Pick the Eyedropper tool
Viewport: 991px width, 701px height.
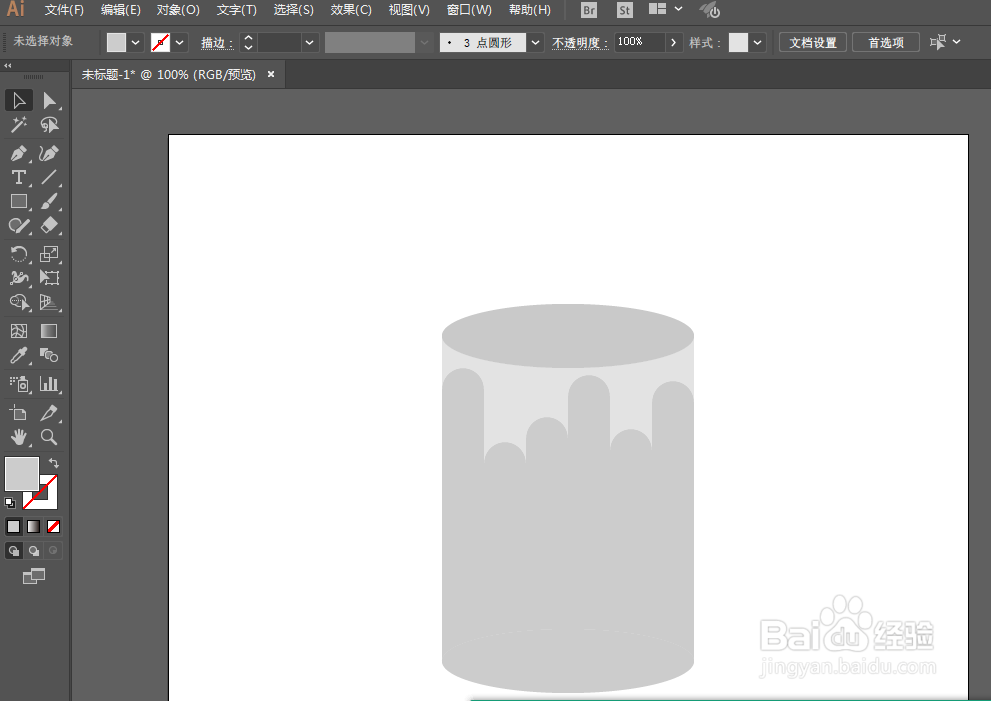click(x=18, y=355)
